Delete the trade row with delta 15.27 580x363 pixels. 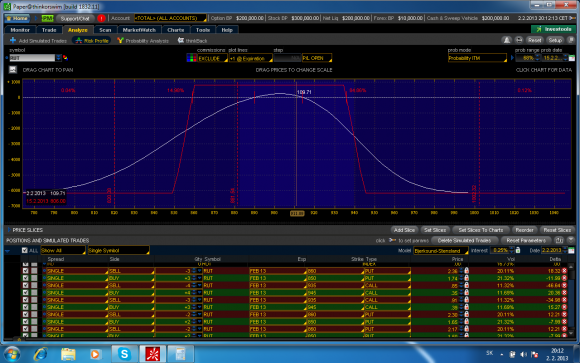coord(564,307)
